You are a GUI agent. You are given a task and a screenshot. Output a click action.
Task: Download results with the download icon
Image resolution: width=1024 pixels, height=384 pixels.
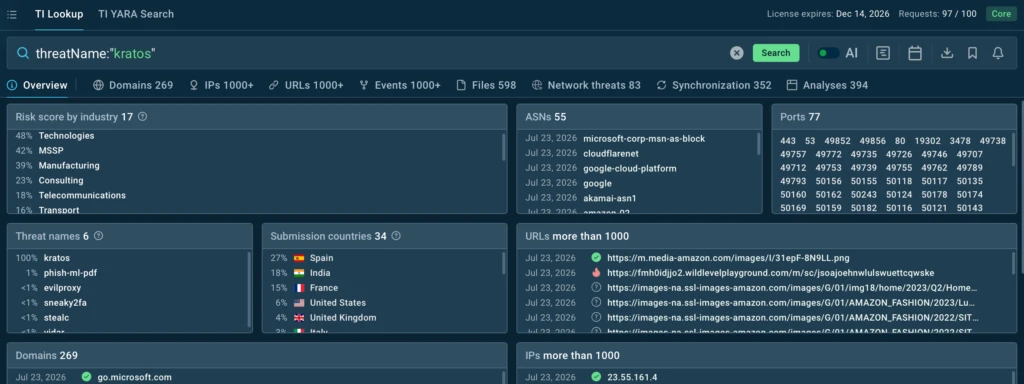pyautogui.click(x=947, y=54)
